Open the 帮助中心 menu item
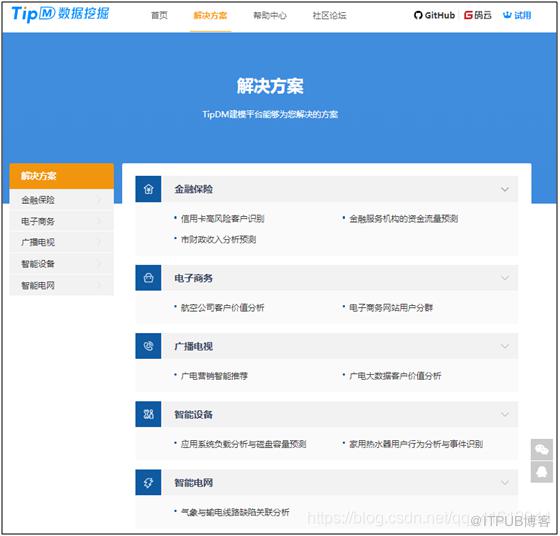Screen dimensions: 560x536 (270, 15)
